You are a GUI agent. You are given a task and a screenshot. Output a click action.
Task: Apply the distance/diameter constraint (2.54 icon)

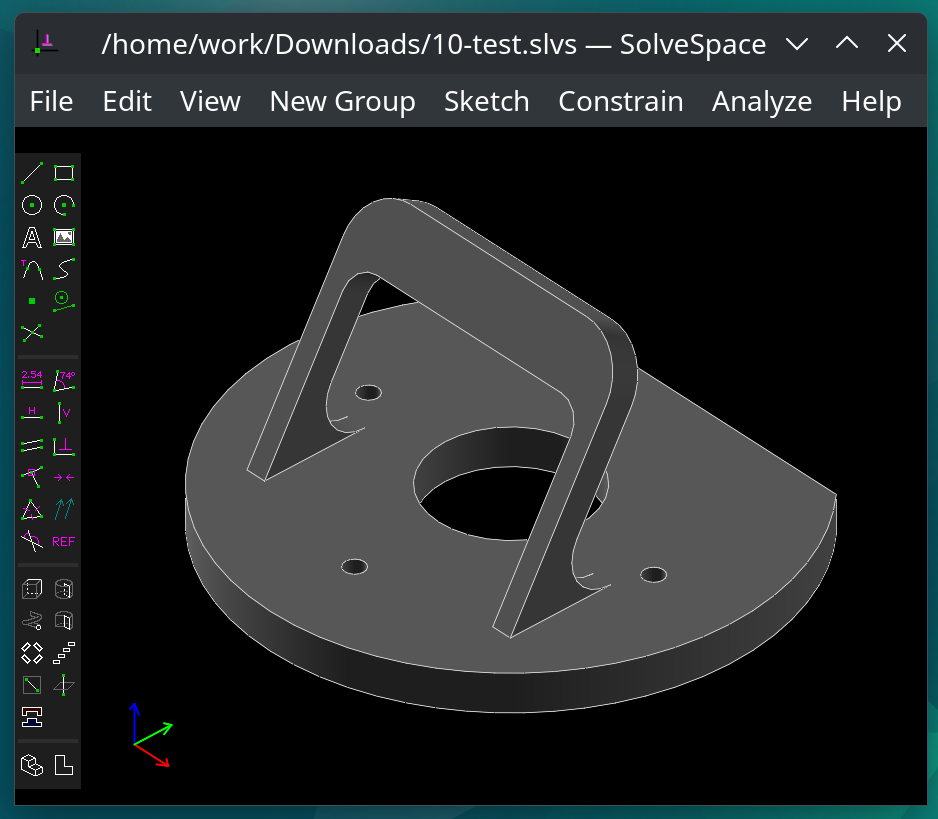tap(32, 379)
